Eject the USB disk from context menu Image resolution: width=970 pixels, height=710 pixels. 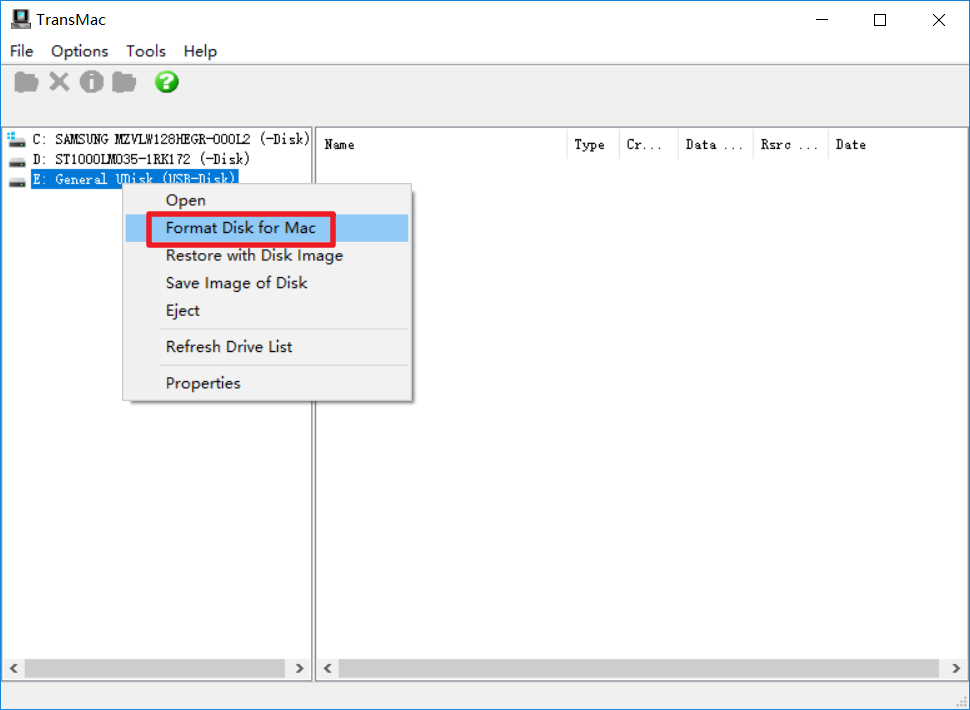[183, 311]
